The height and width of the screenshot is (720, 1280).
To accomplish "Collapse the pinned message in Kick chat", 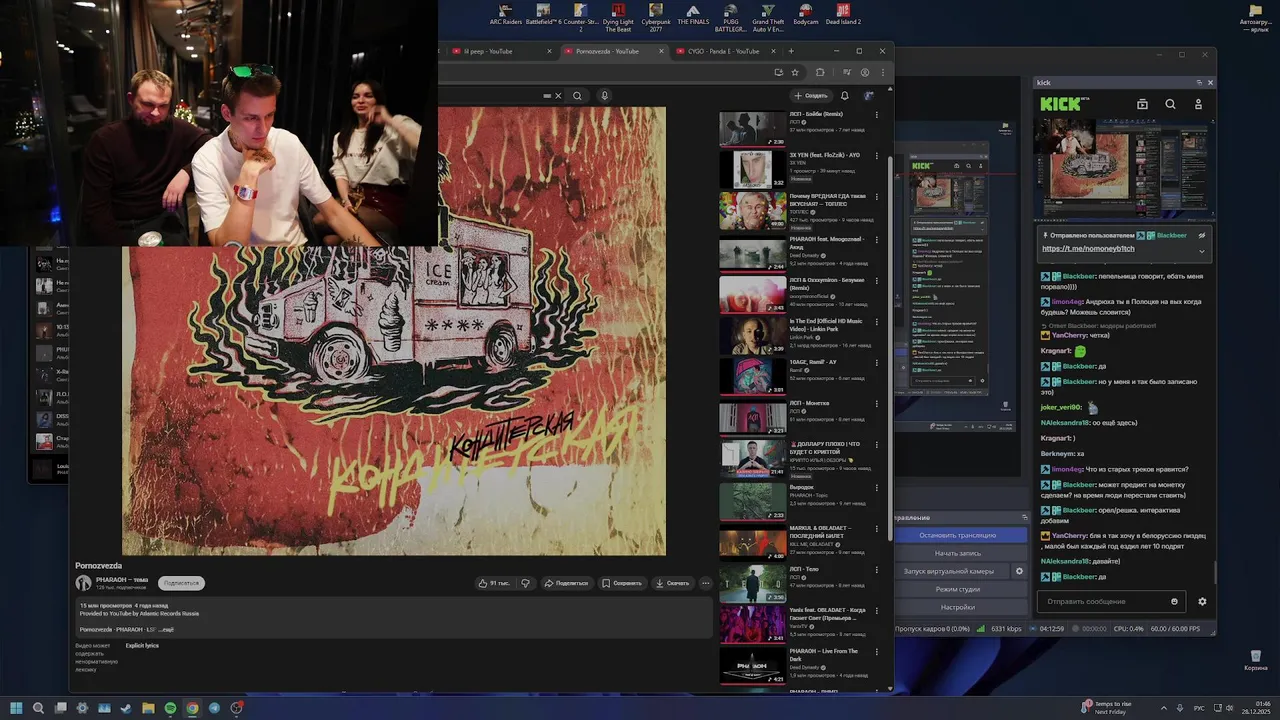I will pyautogui.click(x=1202, y=250).
